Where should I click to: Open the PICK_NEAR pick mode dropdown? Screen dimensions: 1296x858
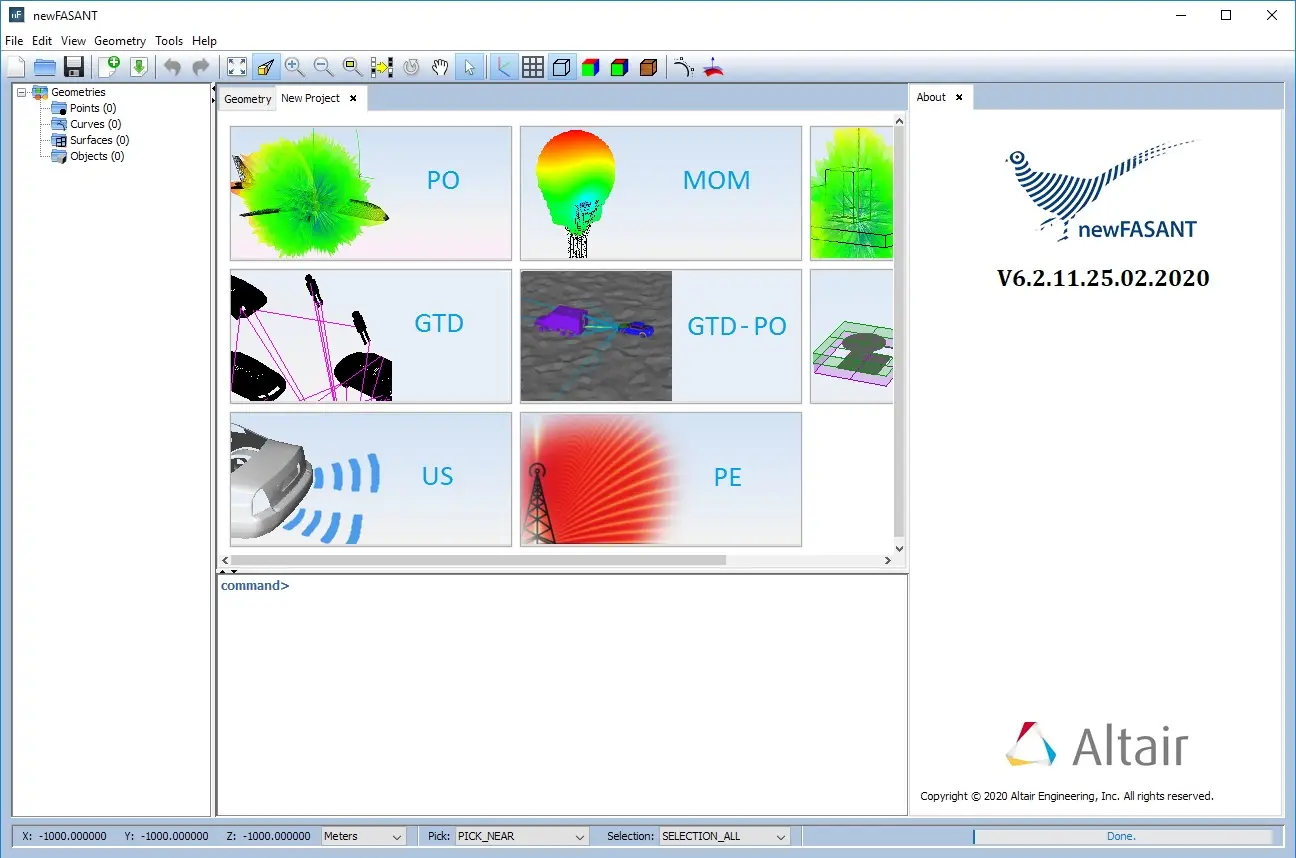pyautogui.click(x=522, y=836)
